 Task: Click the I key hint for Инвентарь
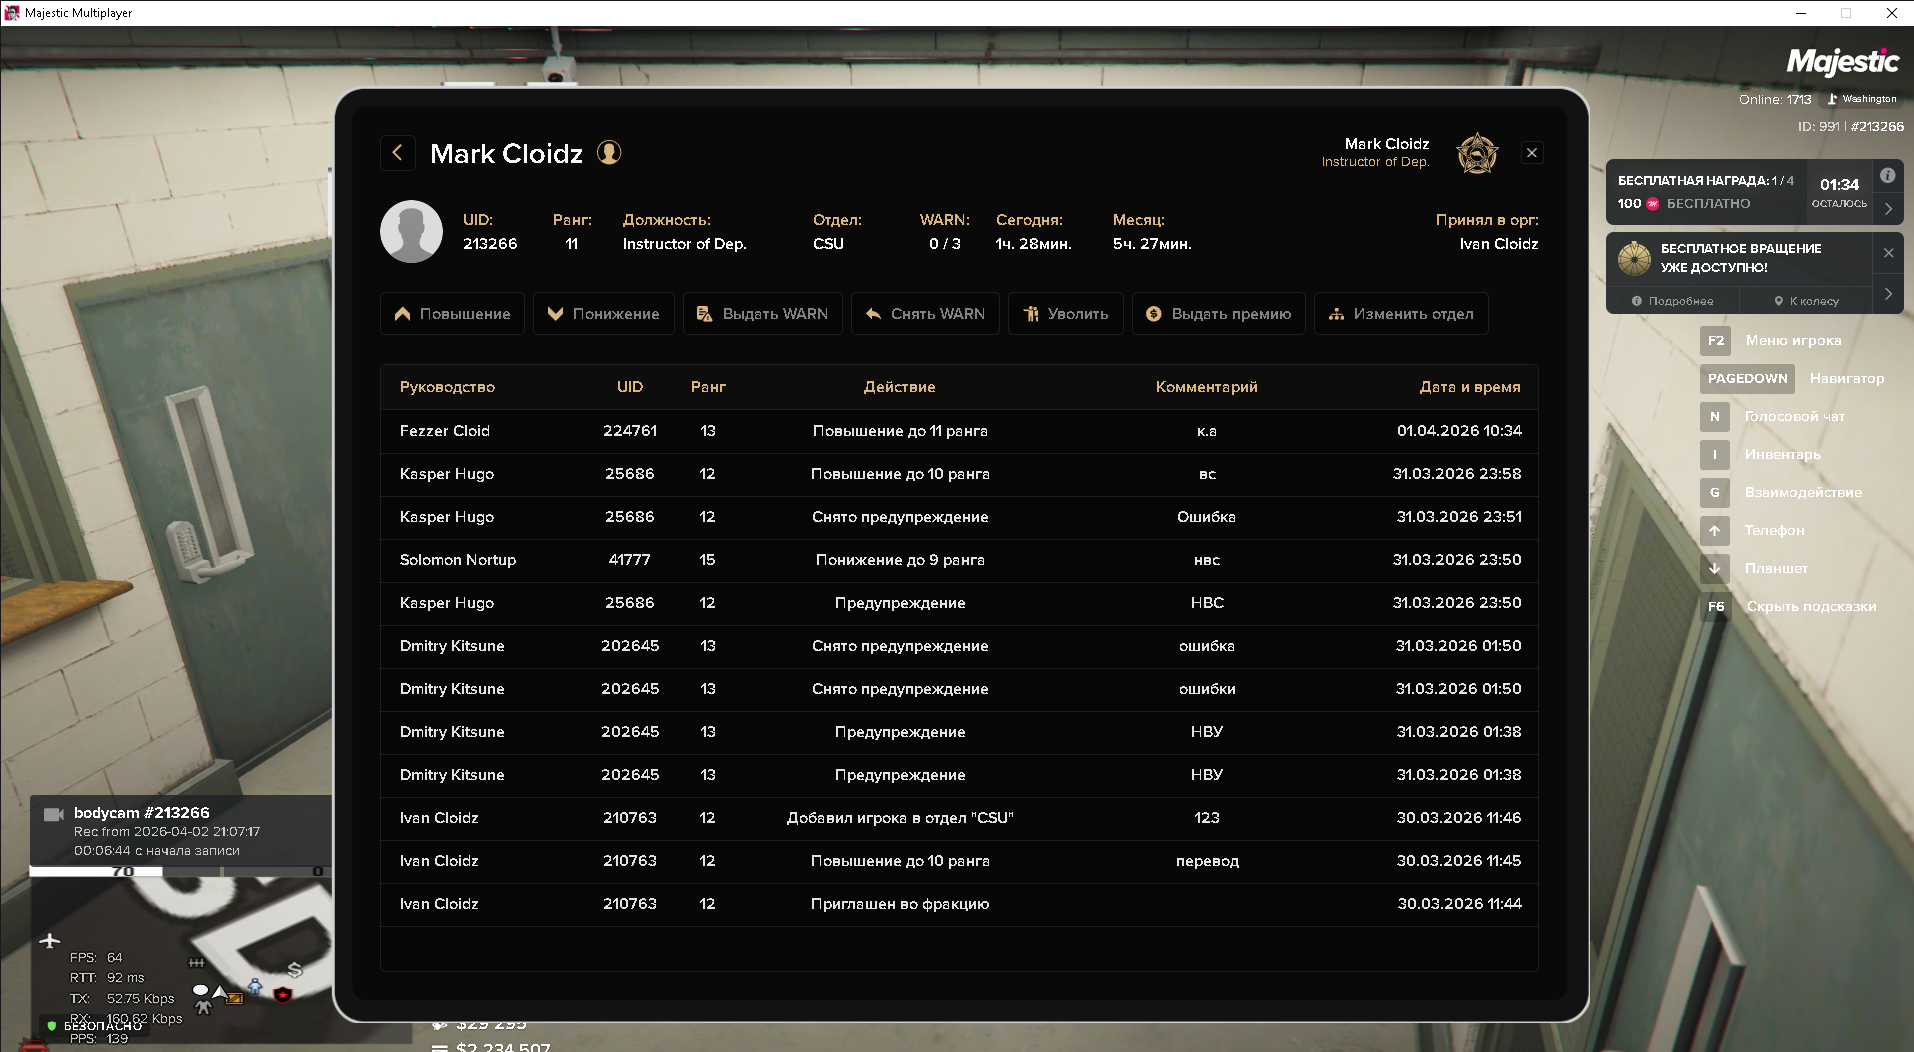[x=1715, y=455]
